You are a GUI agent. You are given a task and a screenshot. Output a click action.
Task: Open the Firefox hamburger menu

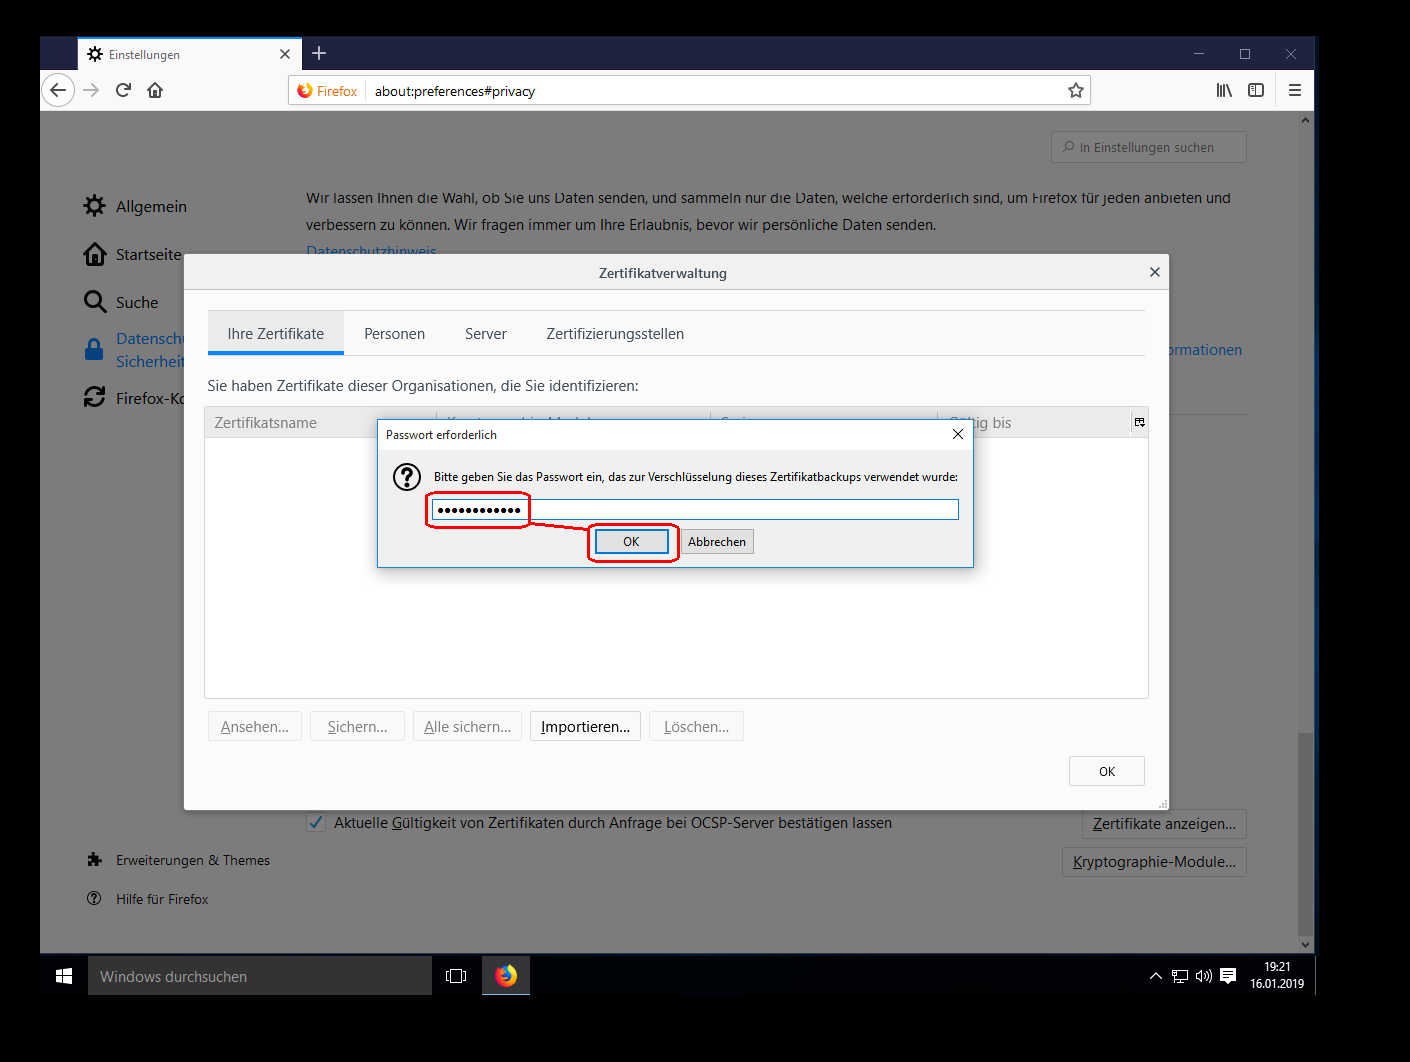tap(1294, 90)
